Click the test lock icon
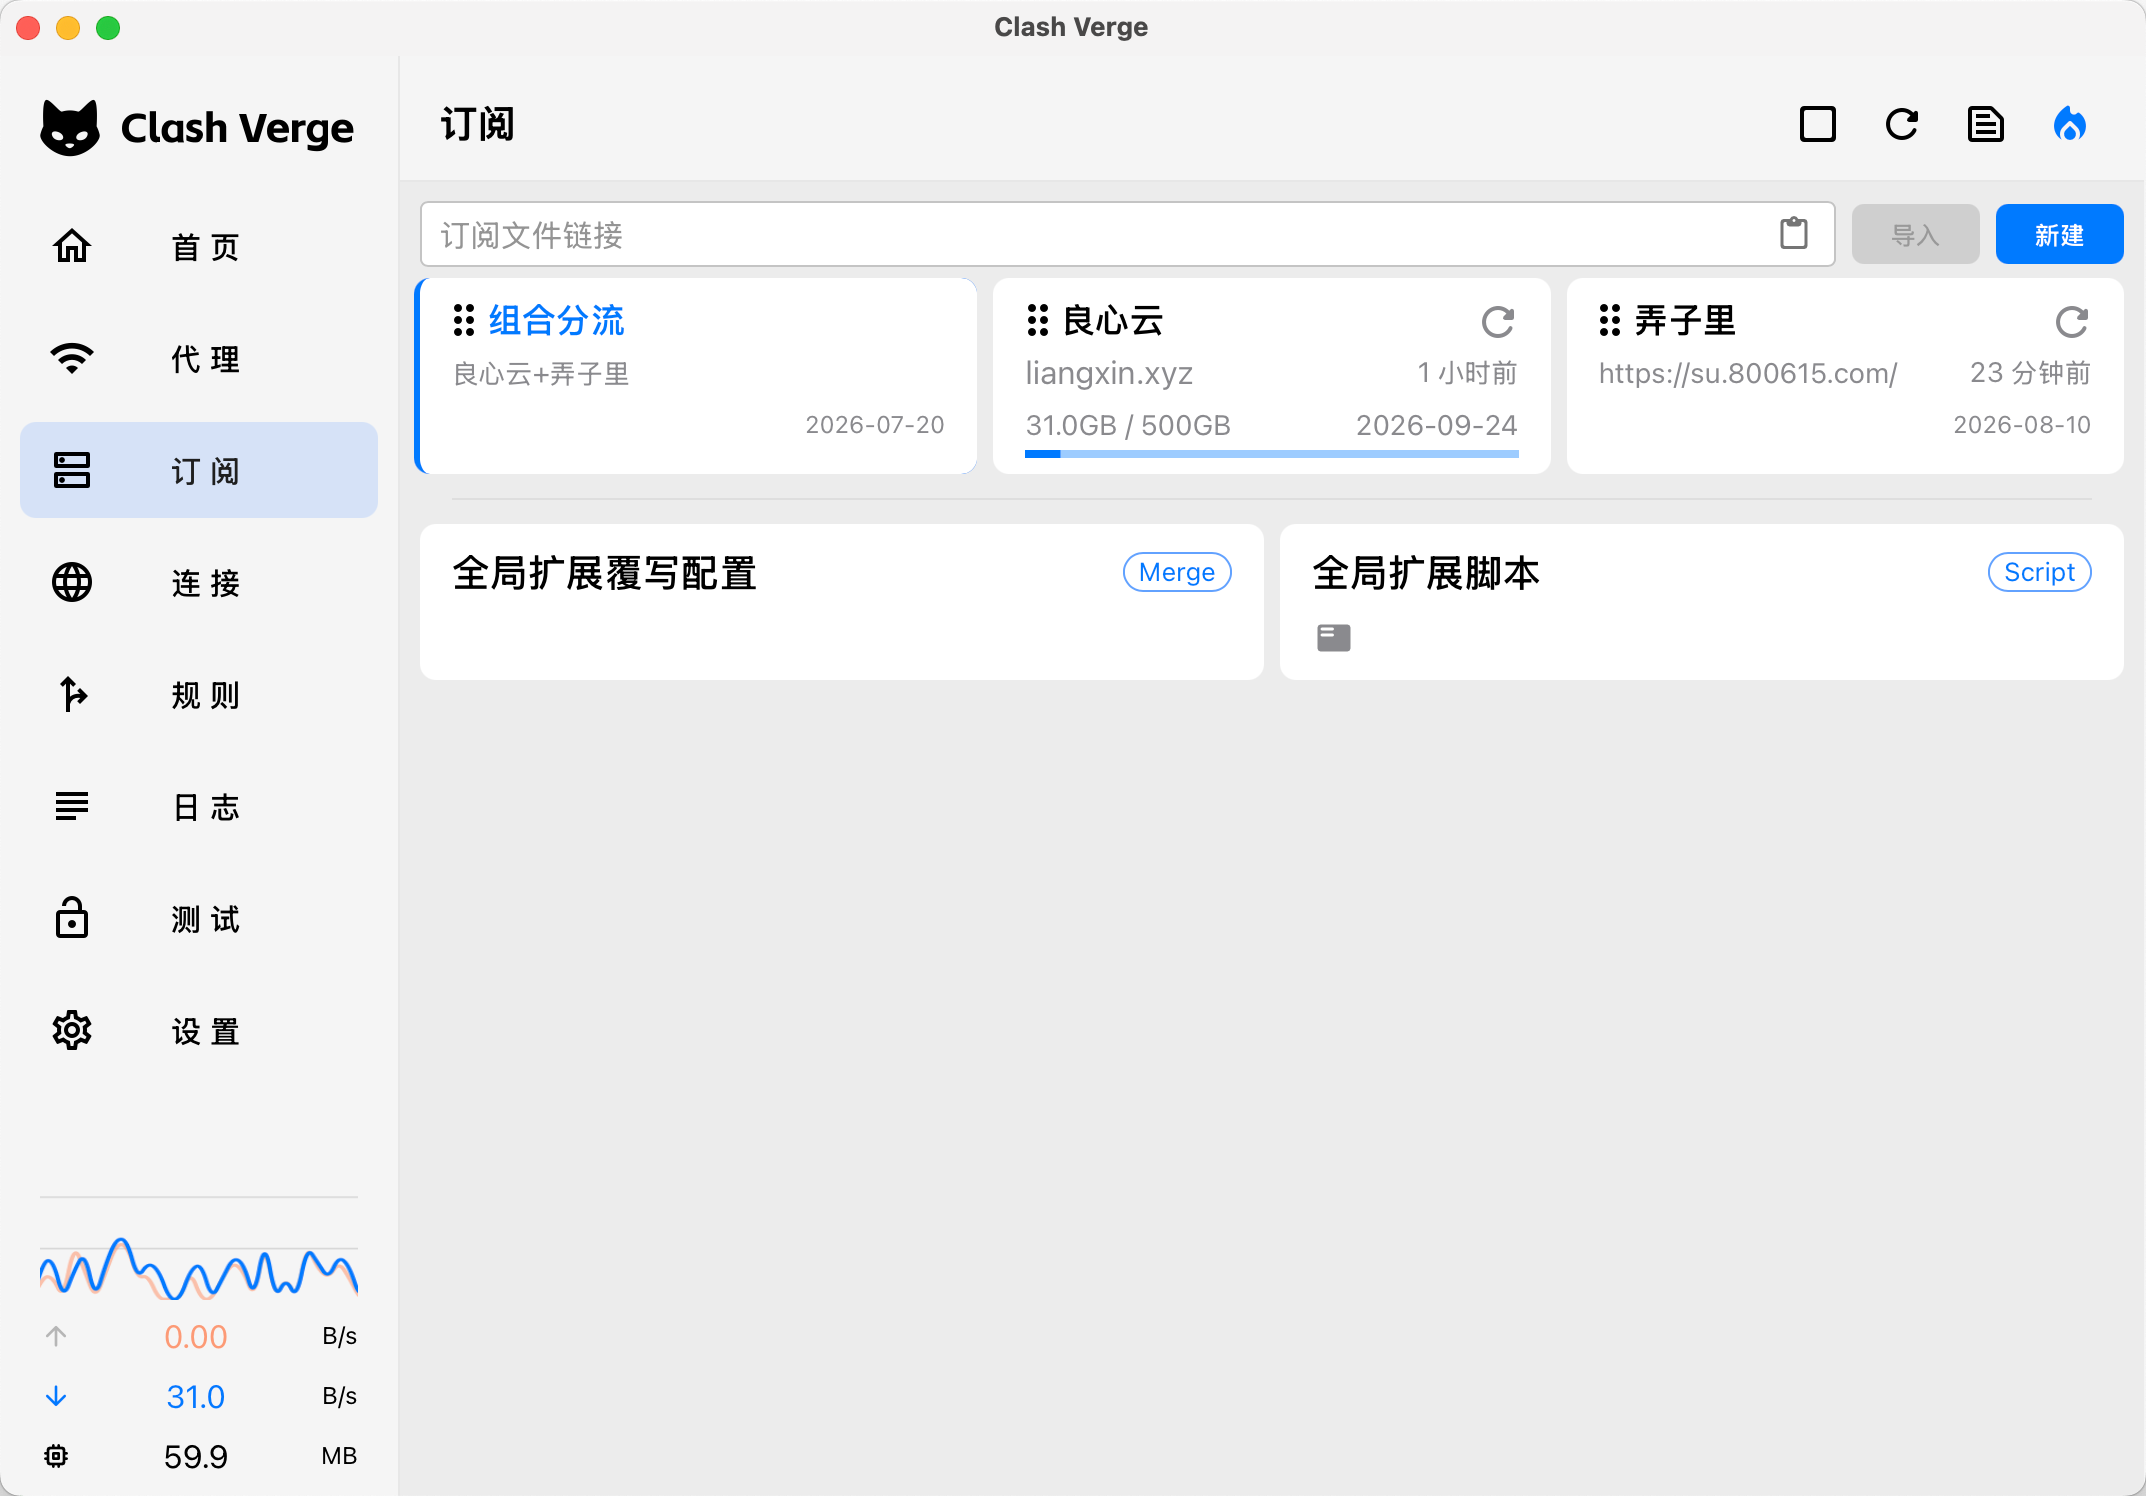The height and width of the screenshot is (1496, 2146). (x=72, y=918)
